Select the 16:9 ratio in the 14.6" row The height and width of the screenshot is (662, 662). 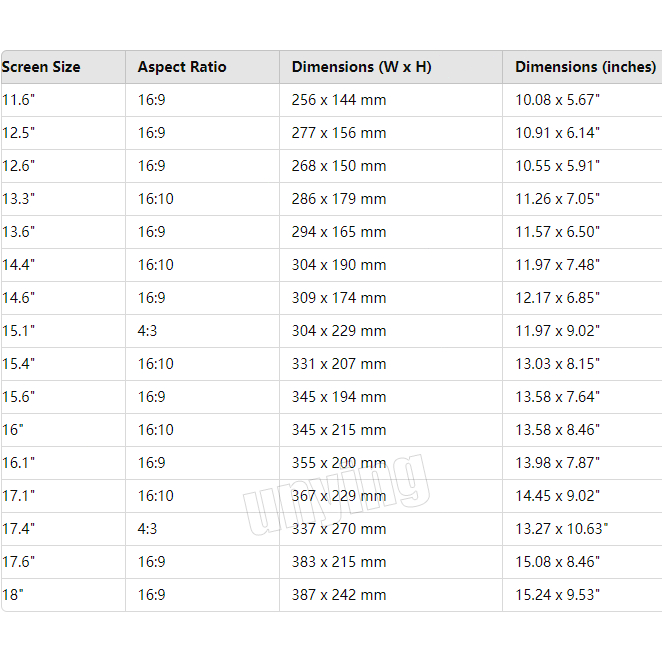pos(152,298)
